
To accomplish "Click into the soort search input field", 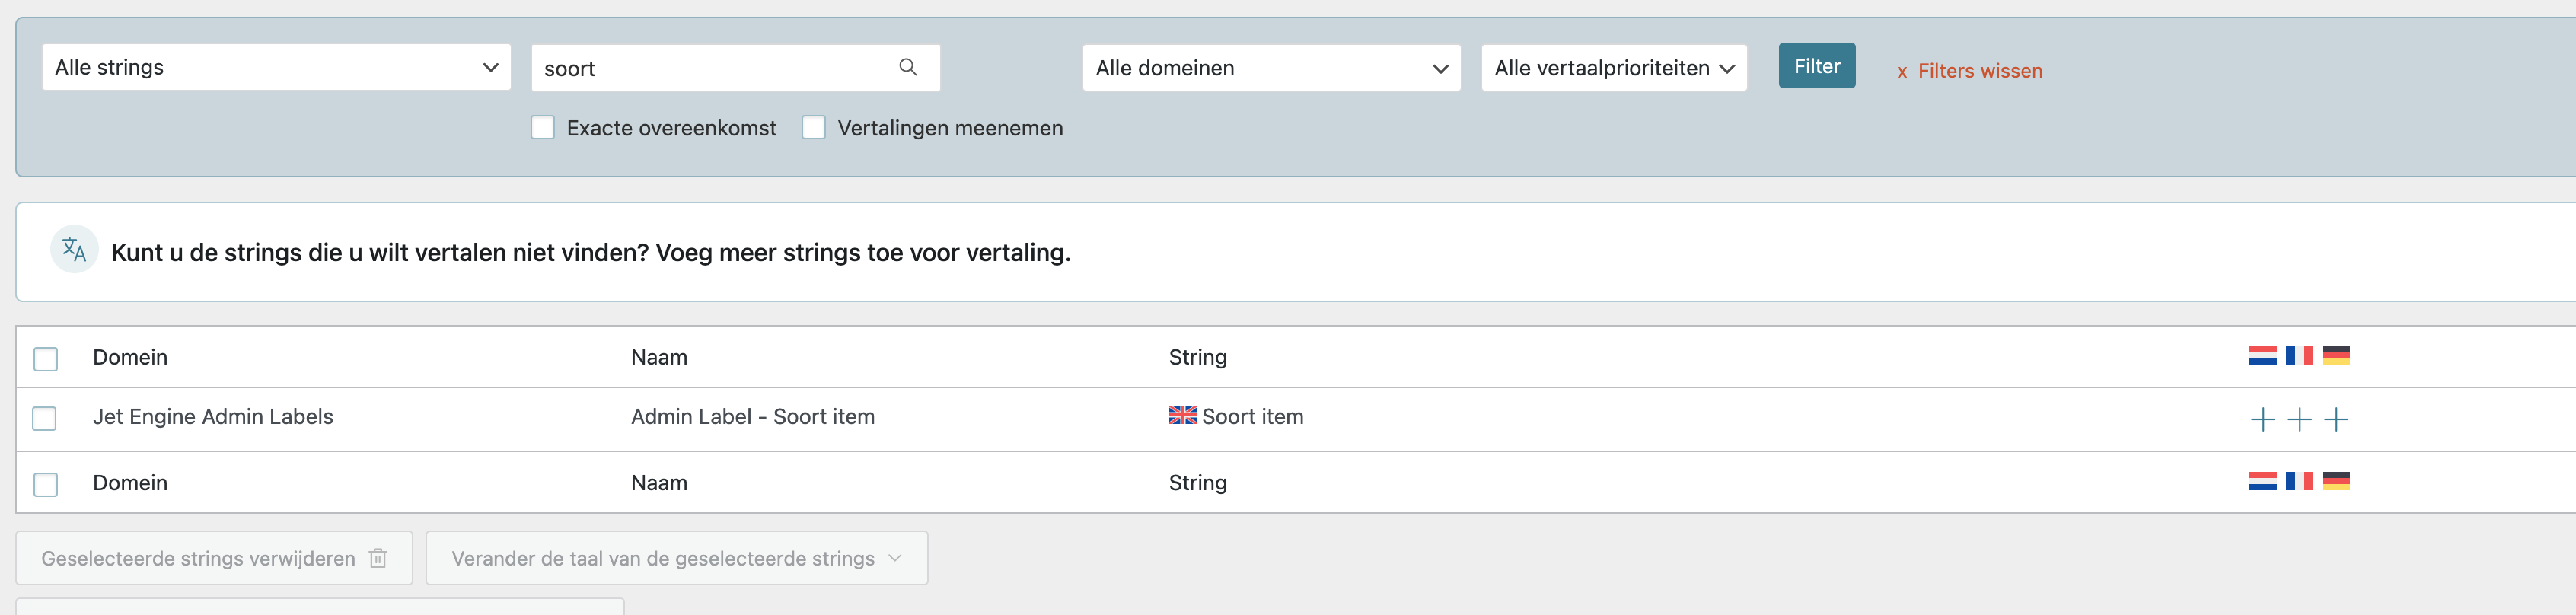I will tap(735, 68).
